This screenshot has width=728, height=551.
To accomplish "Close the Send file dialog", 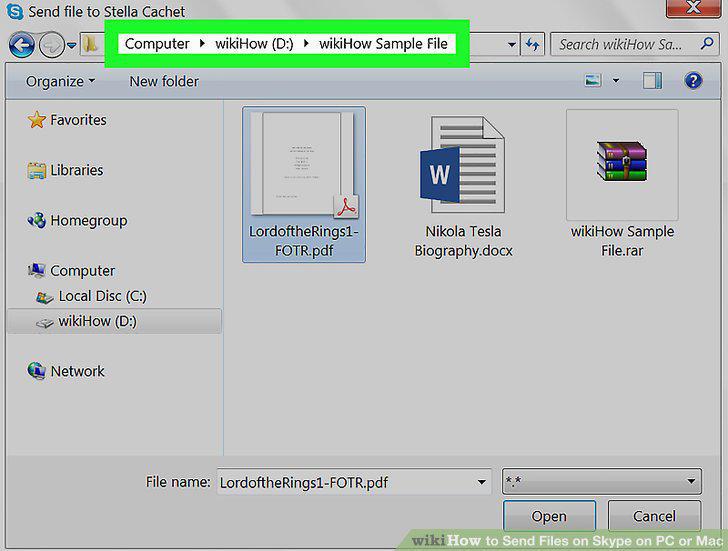I will 693,8.
